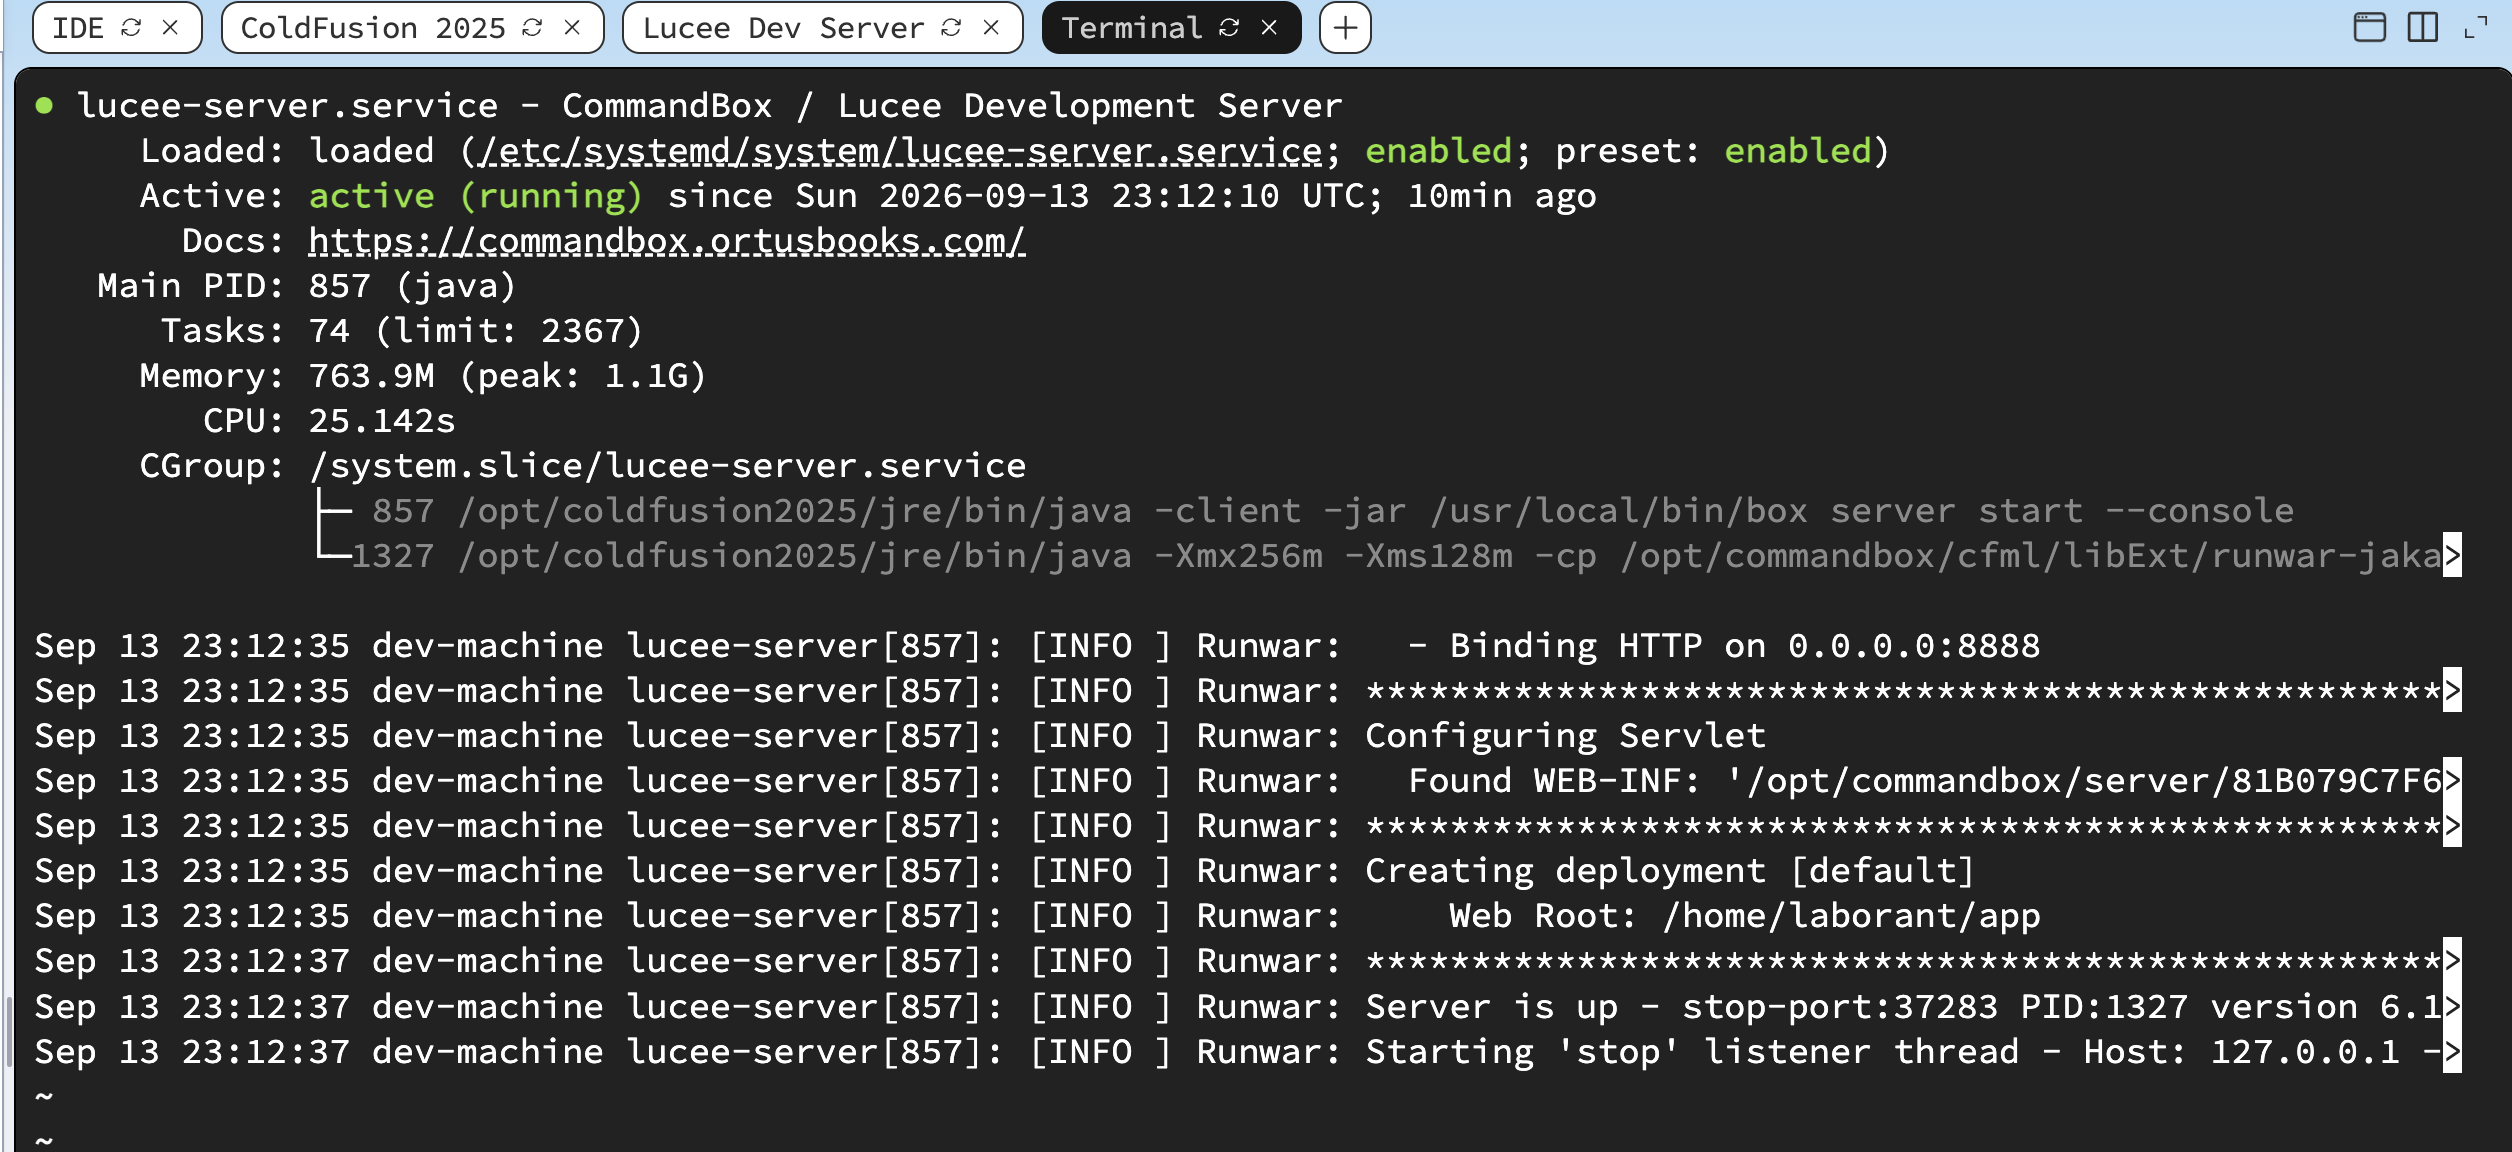This screenshot has width=2512, height=1152.
Task: Reload the Terminal tab
Action: click(1229, 28)
